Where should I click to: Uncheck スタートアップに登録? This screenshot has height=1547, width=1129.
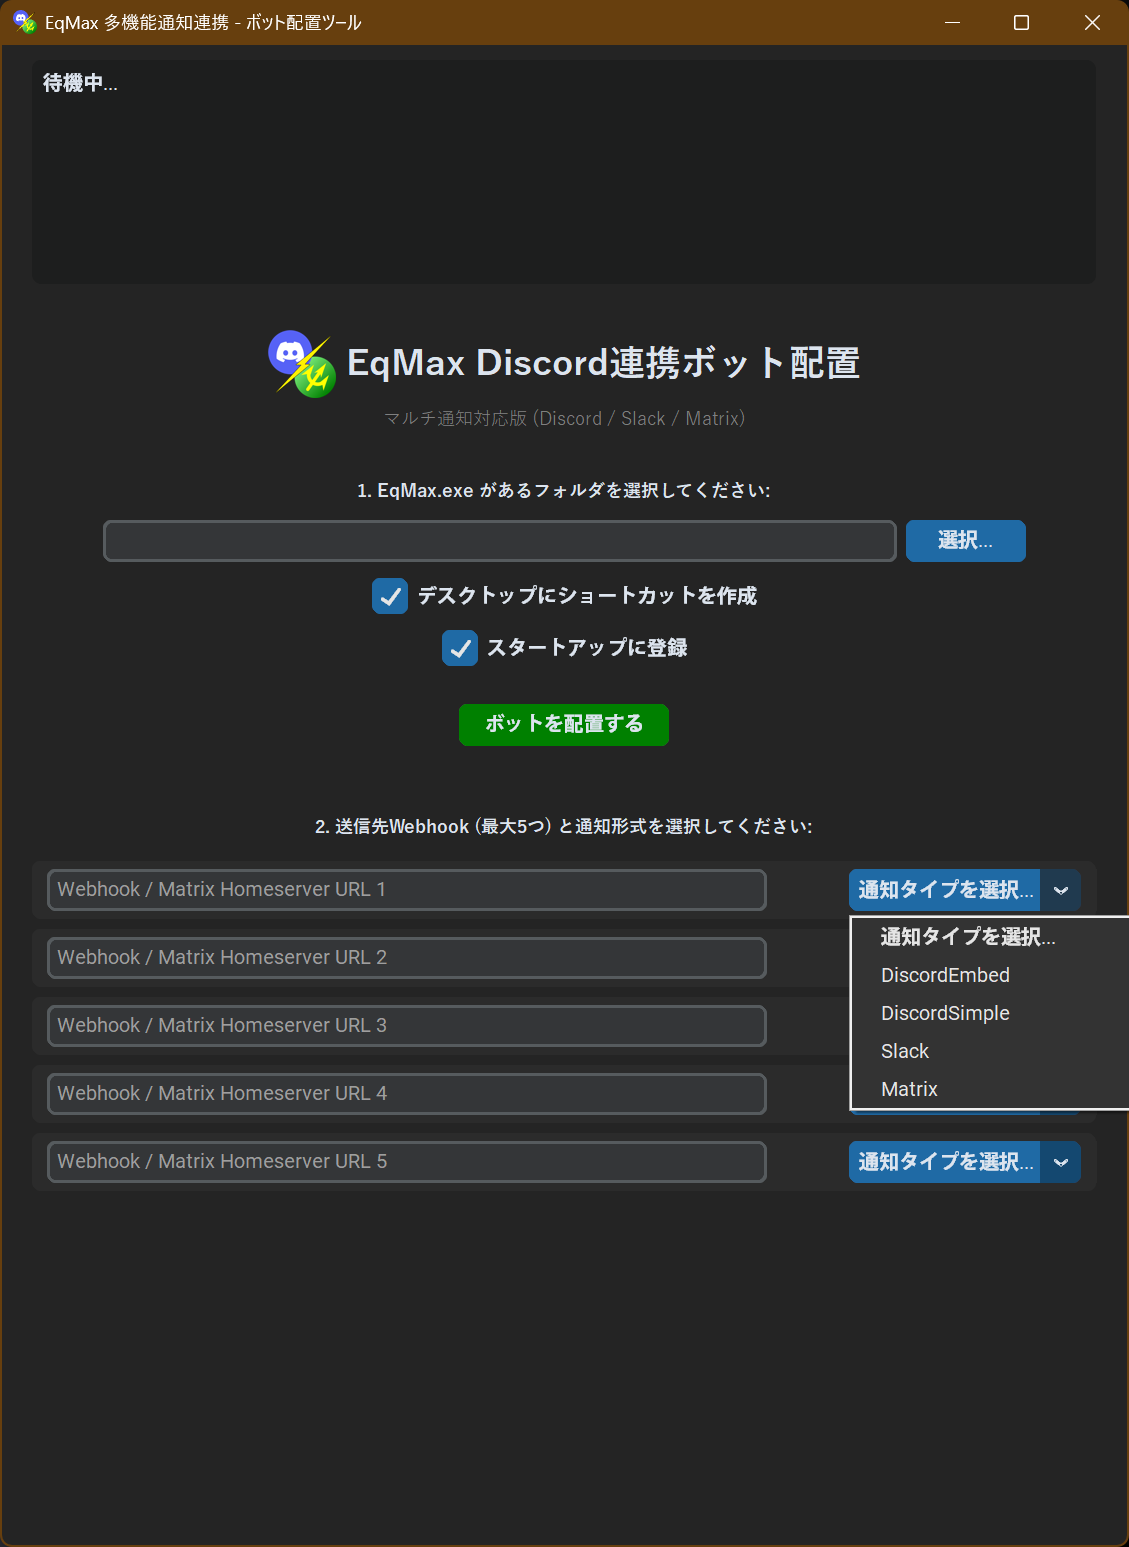(x=459, y=648)
